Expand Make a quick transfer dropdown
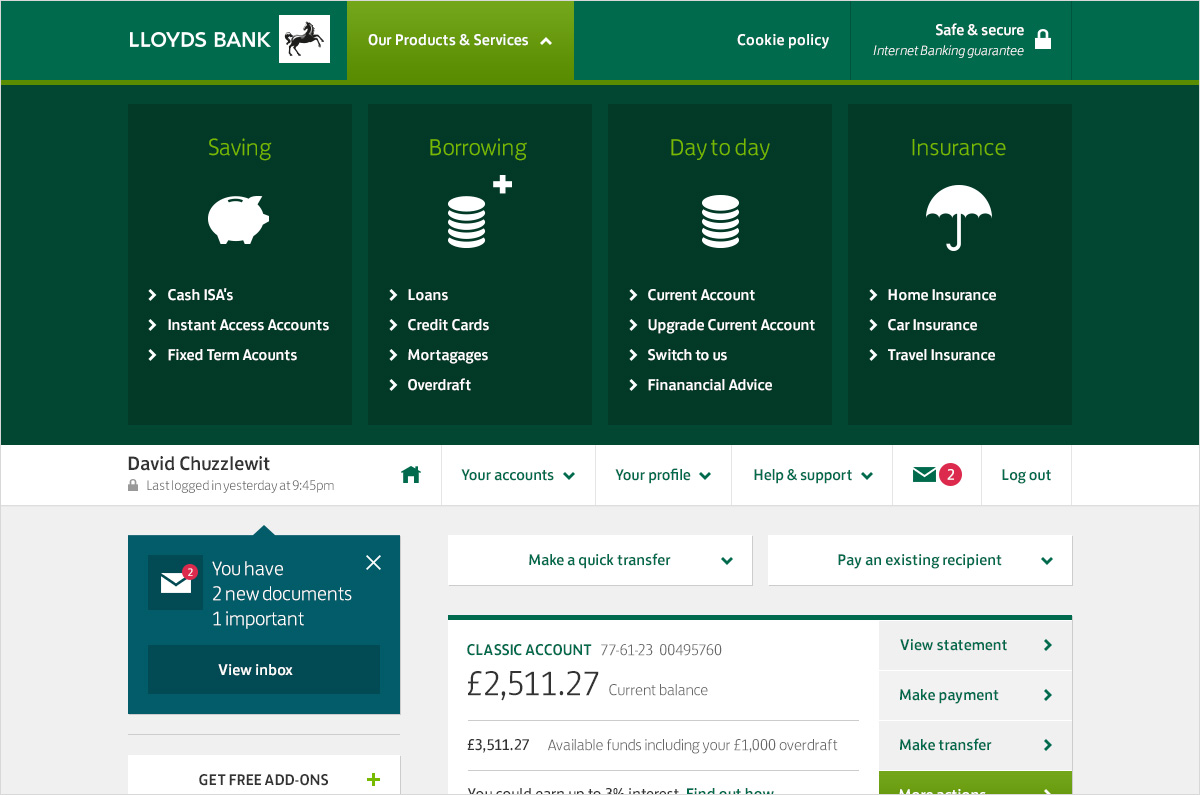The image size is (1200, 795). click(600, 560)
